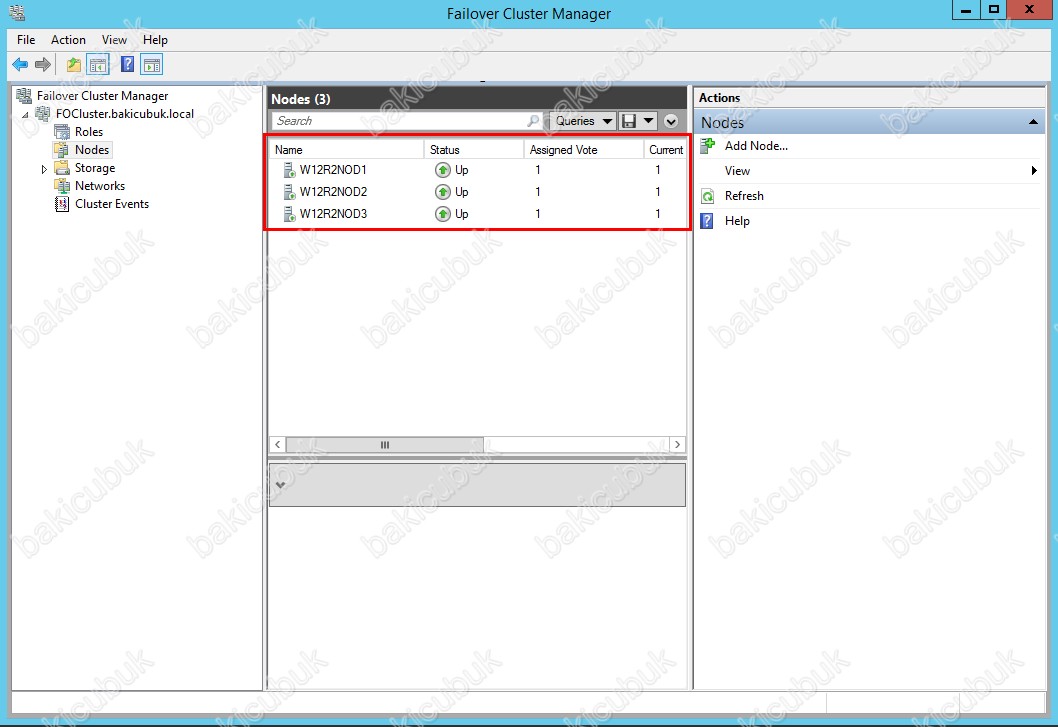Select Roles in the console tree
Viewport: 1058px width, 727px height.
point(88,132)
